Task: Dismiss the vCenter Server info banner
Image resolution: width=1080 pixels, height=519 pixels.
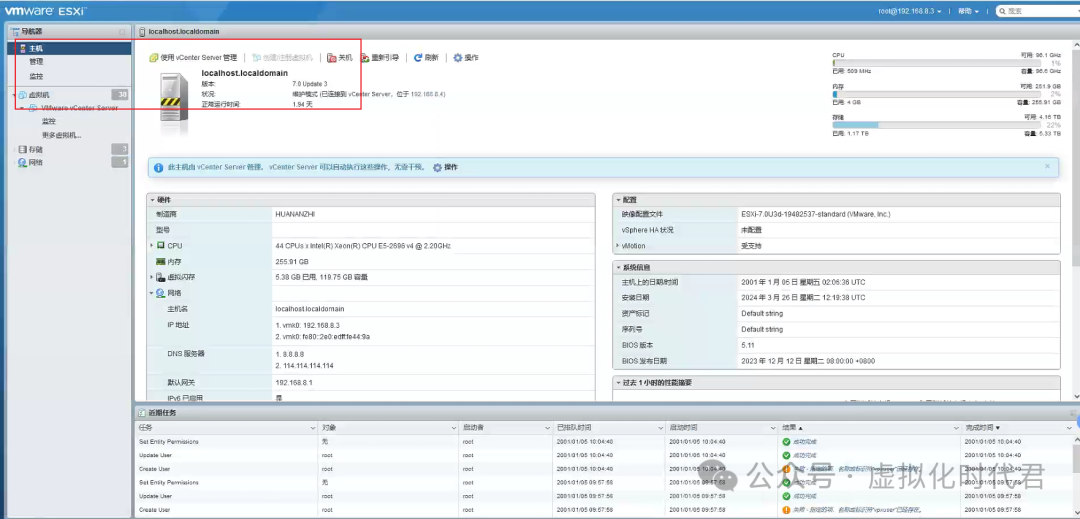Action: 1048,166
